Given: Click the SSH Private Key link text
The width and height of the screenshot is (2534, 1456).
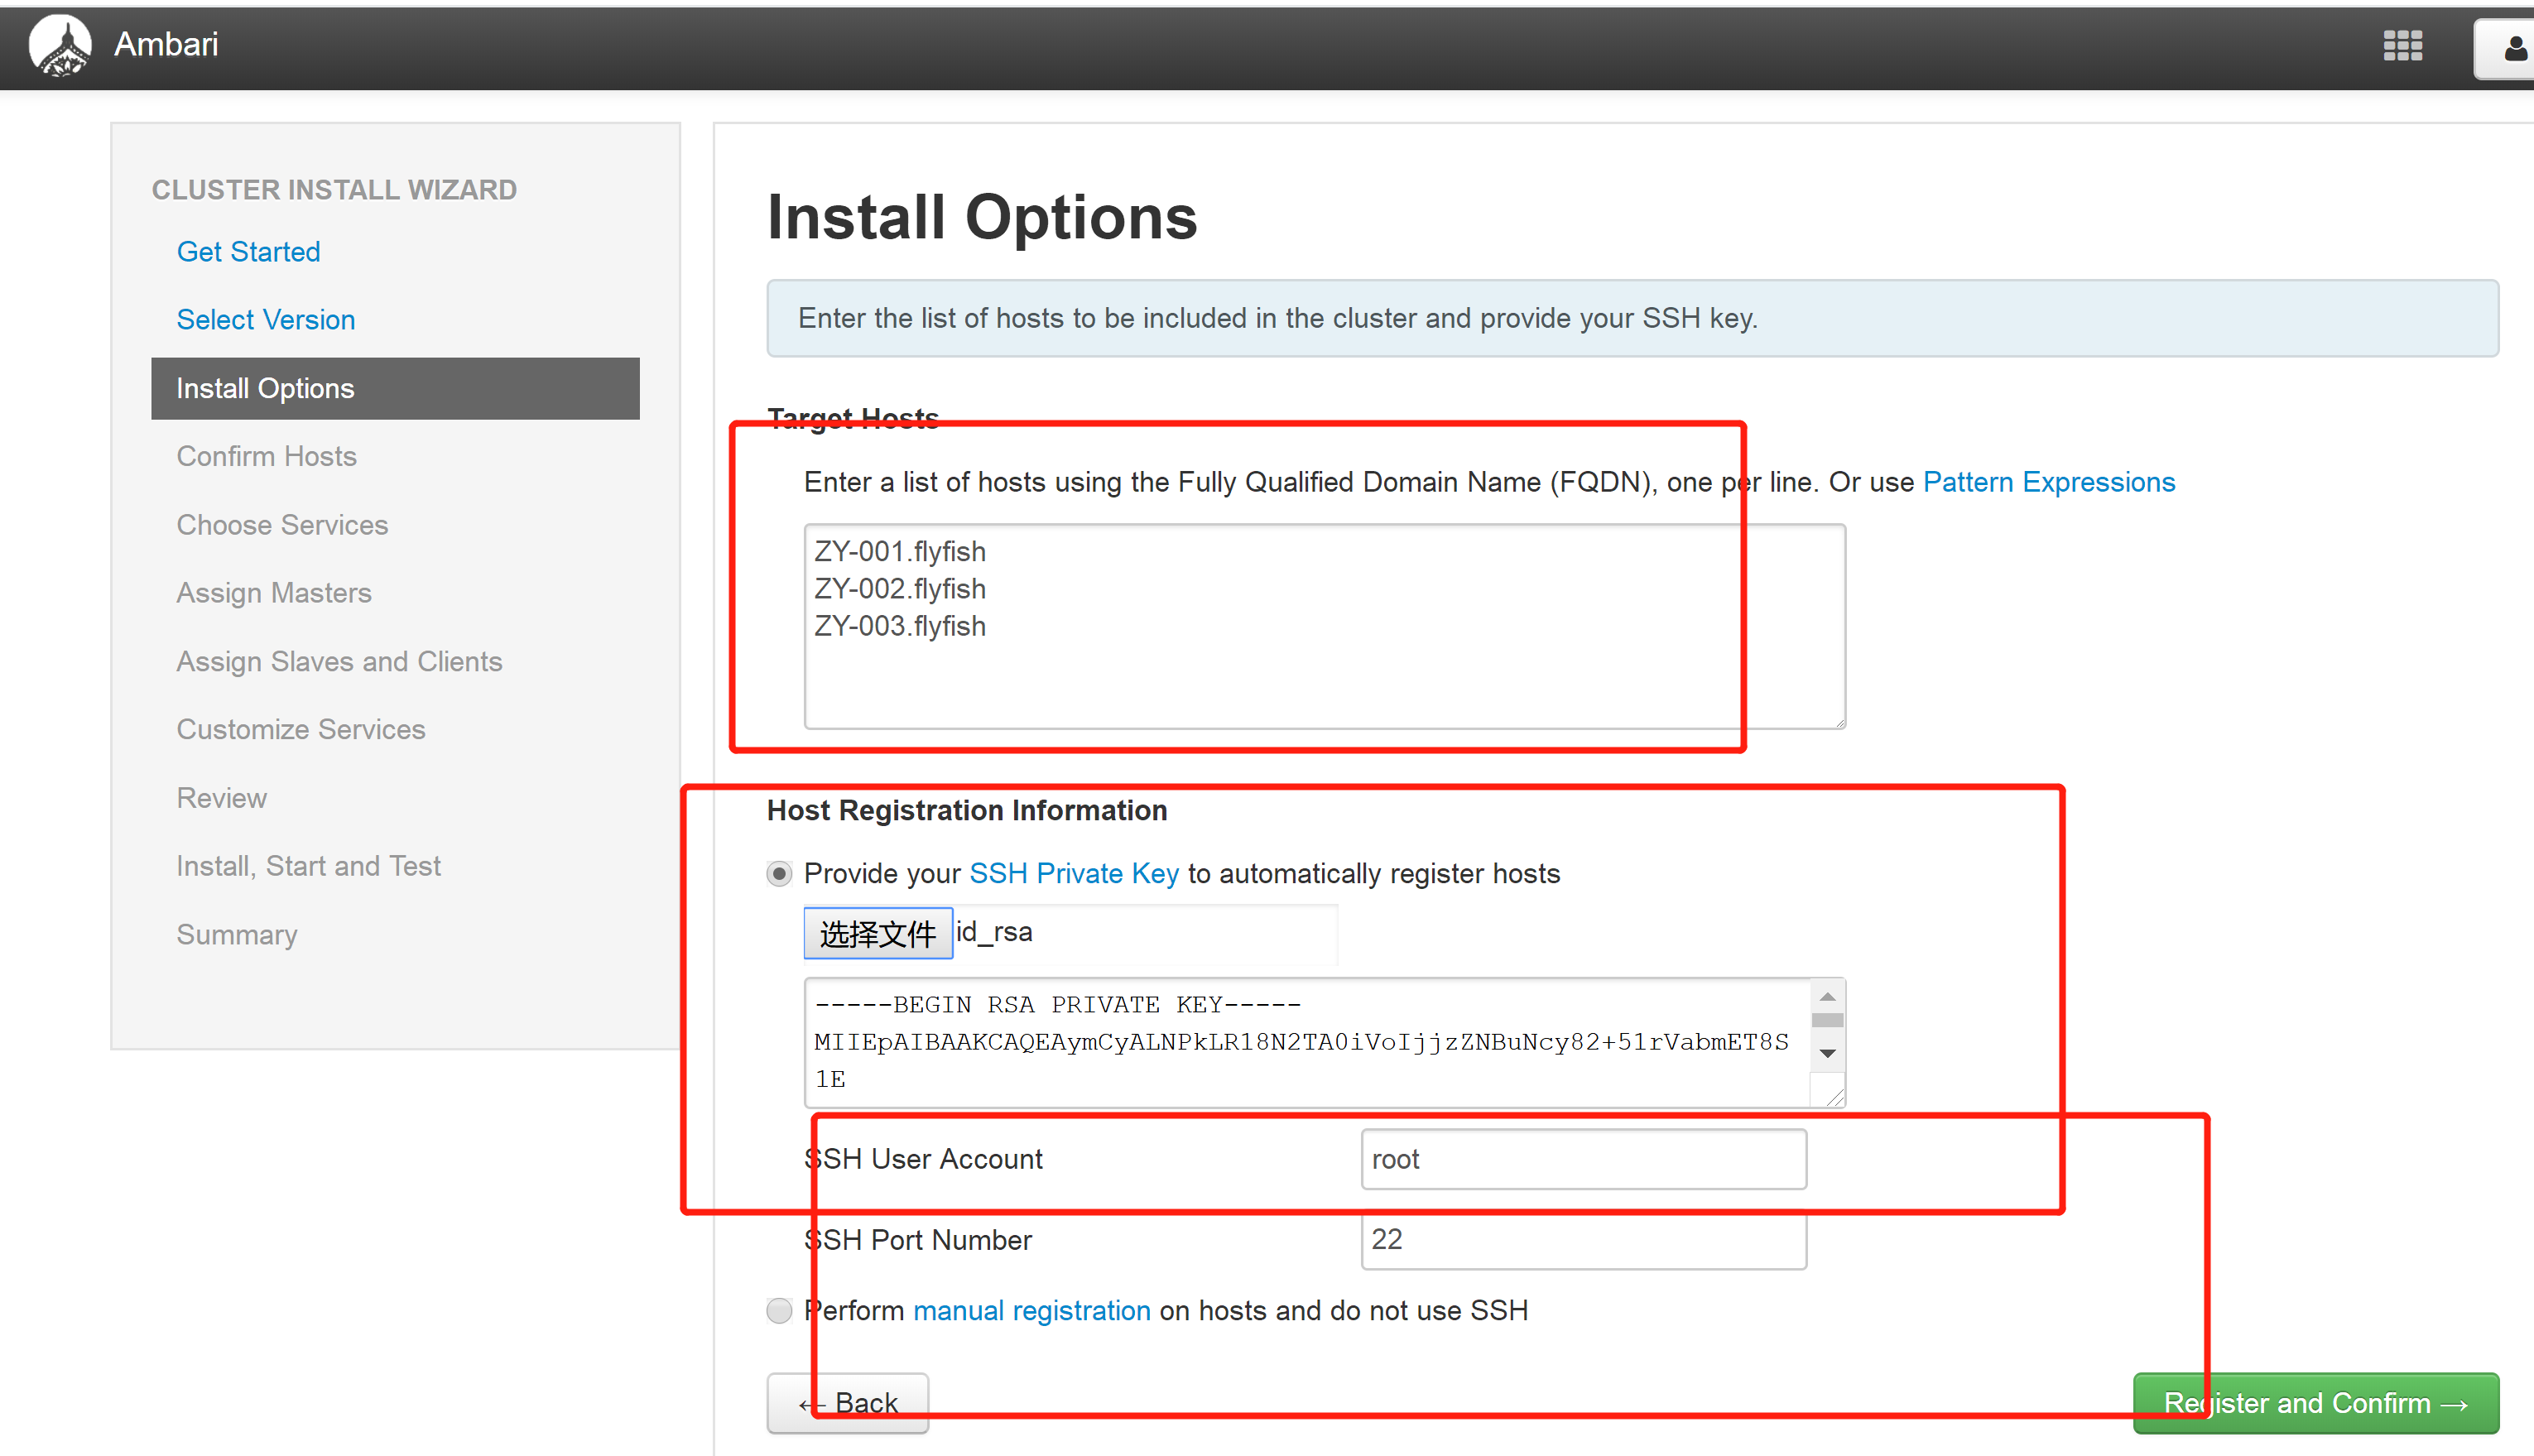Looking at the screenshot, I should tap(1075, 873).
